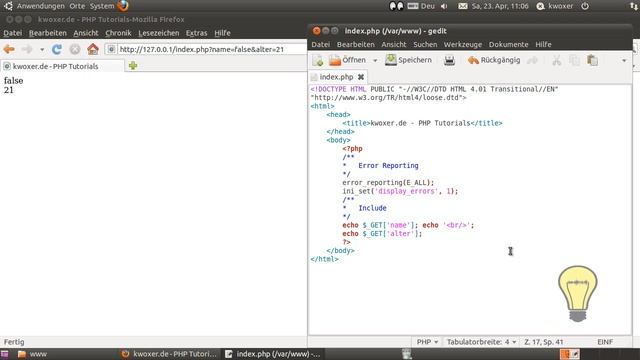The height and width of the screenshot is (360, 640).
Task: Open the System menu in top panel
Action: (x=102, y=6)
